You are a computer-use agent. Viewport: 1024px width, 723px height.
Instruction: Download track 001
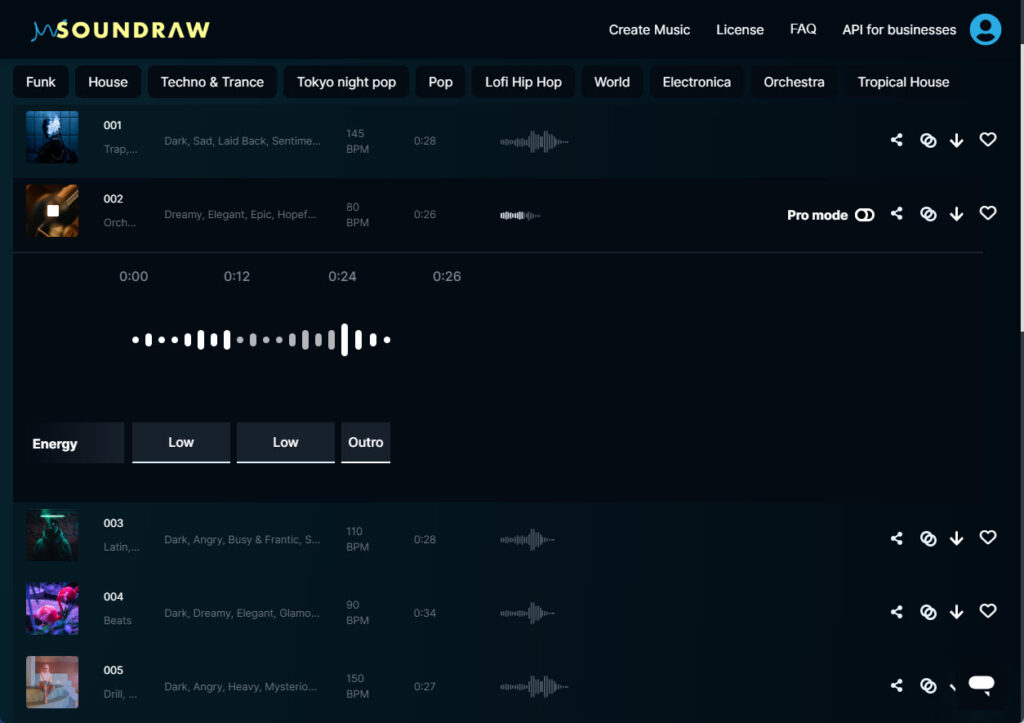(x=957, y=140)
